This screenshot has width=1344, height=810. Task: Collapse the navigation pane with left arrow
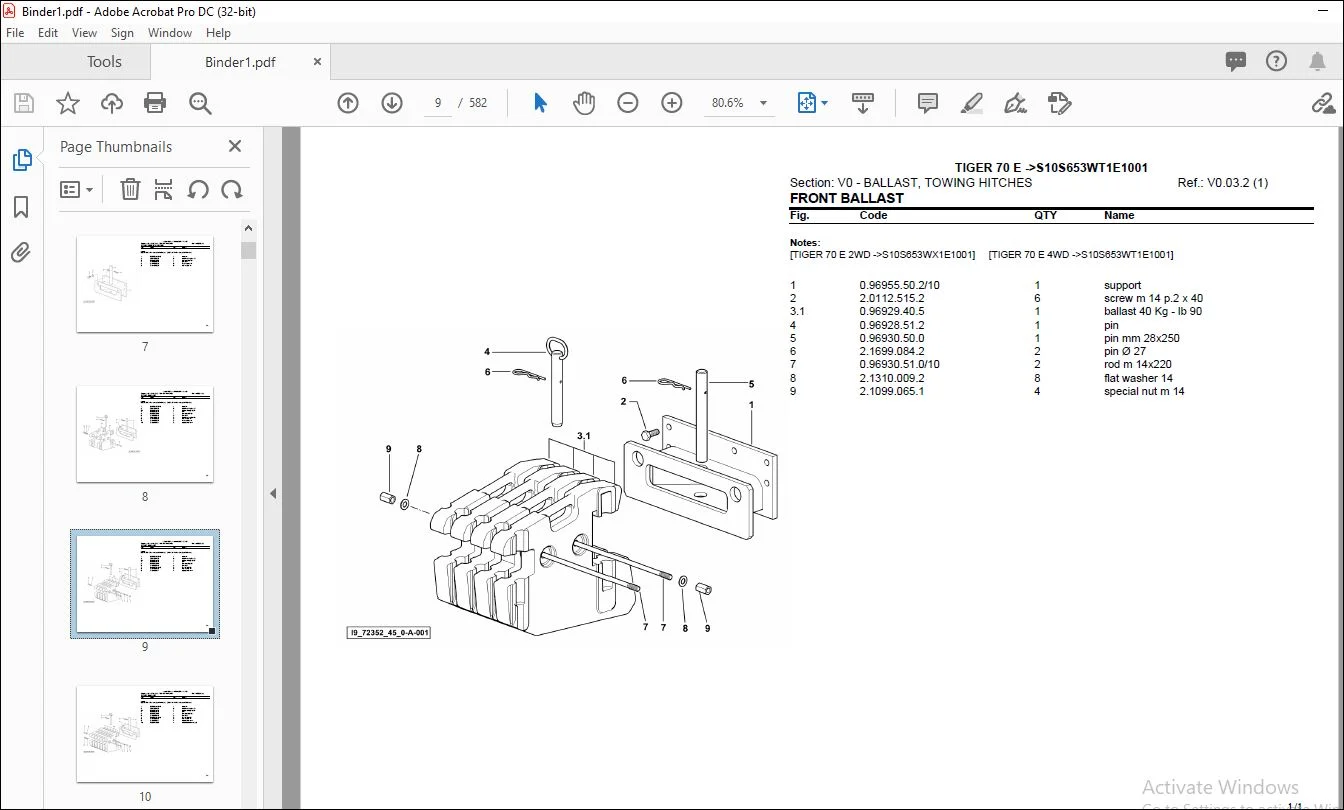(x=272, y=493)
